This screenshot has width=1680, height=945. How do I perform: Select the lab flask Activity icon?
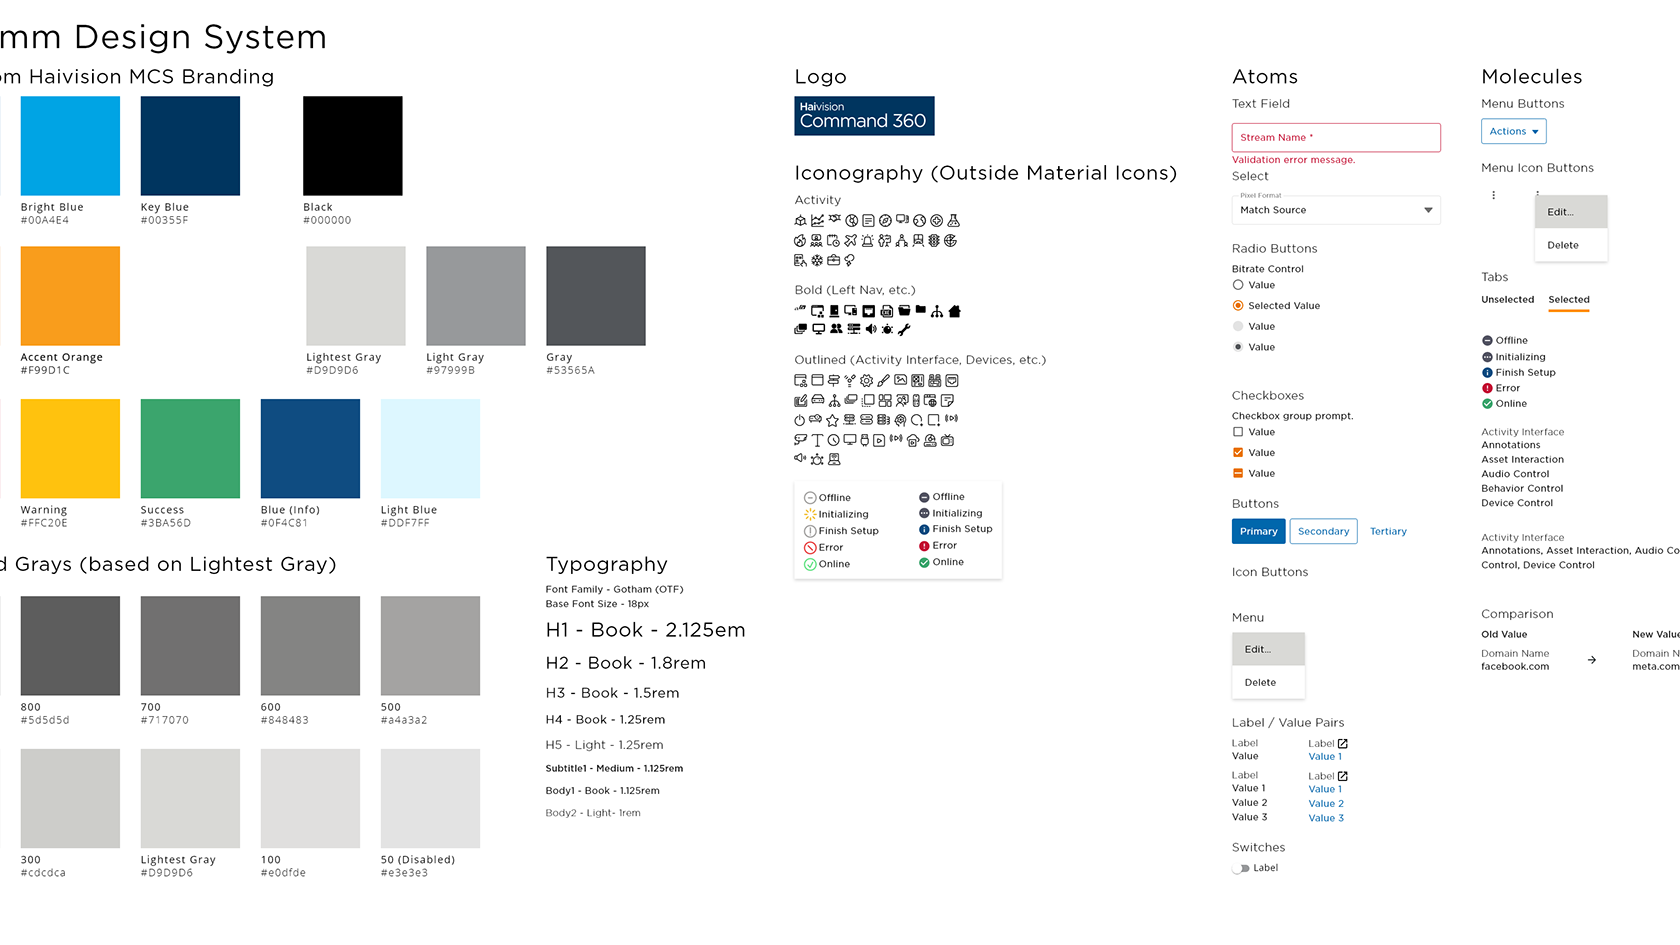(953, 221)
